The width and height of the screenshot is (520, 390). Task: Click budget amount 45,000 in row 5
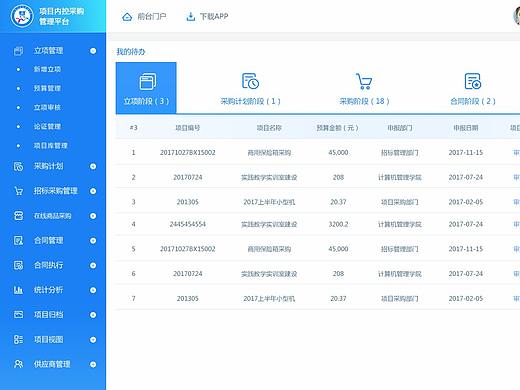point(338,249)
